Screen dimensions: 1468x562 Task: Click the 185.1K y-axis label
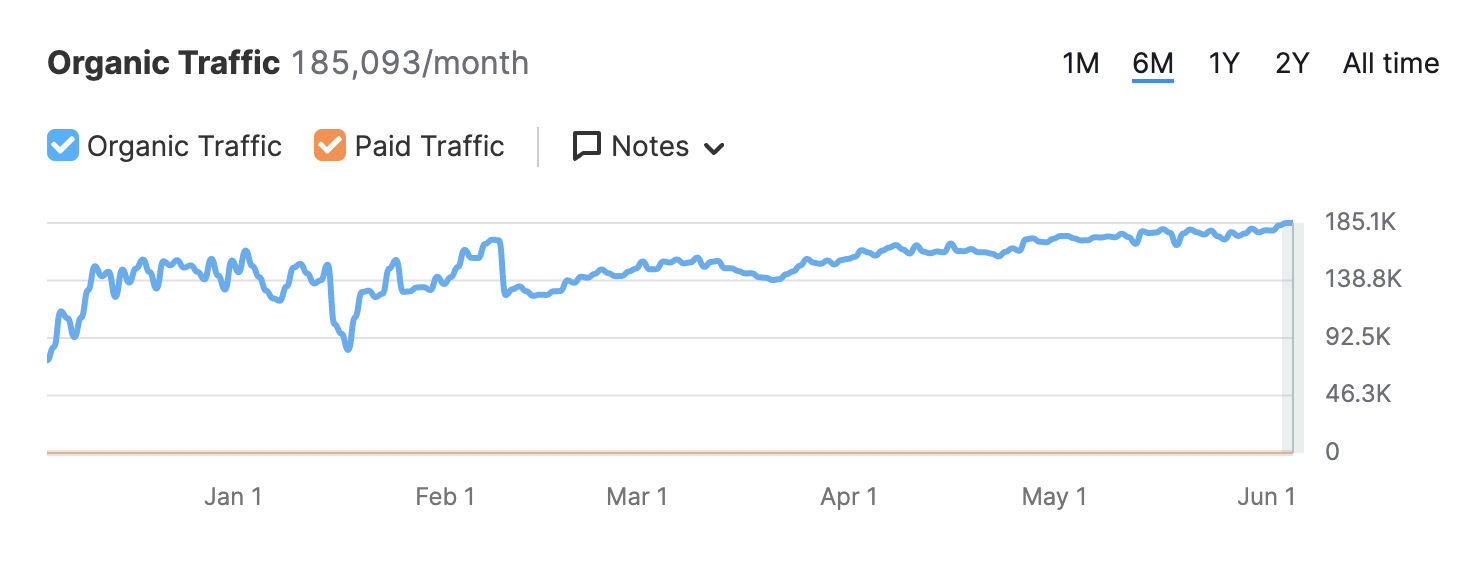click(1358, 222)
